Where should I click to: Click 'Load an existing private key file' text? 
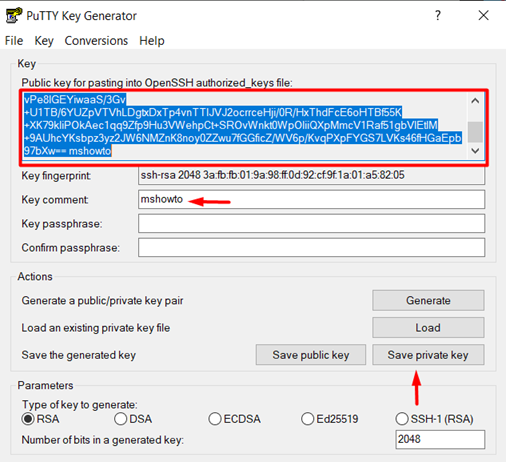point(96,328)
